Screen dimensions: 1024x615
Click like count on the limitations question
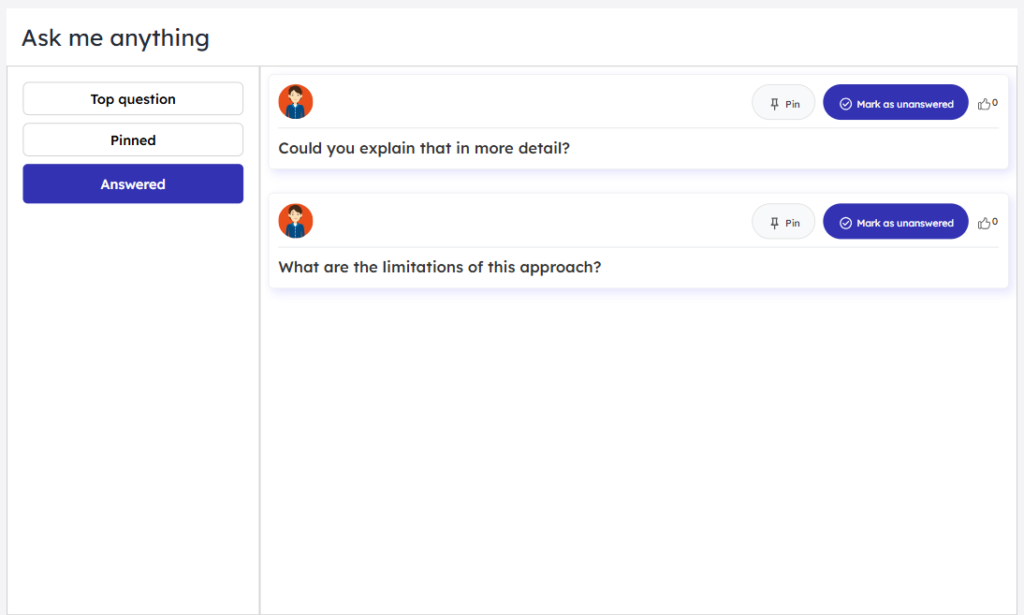995,222
